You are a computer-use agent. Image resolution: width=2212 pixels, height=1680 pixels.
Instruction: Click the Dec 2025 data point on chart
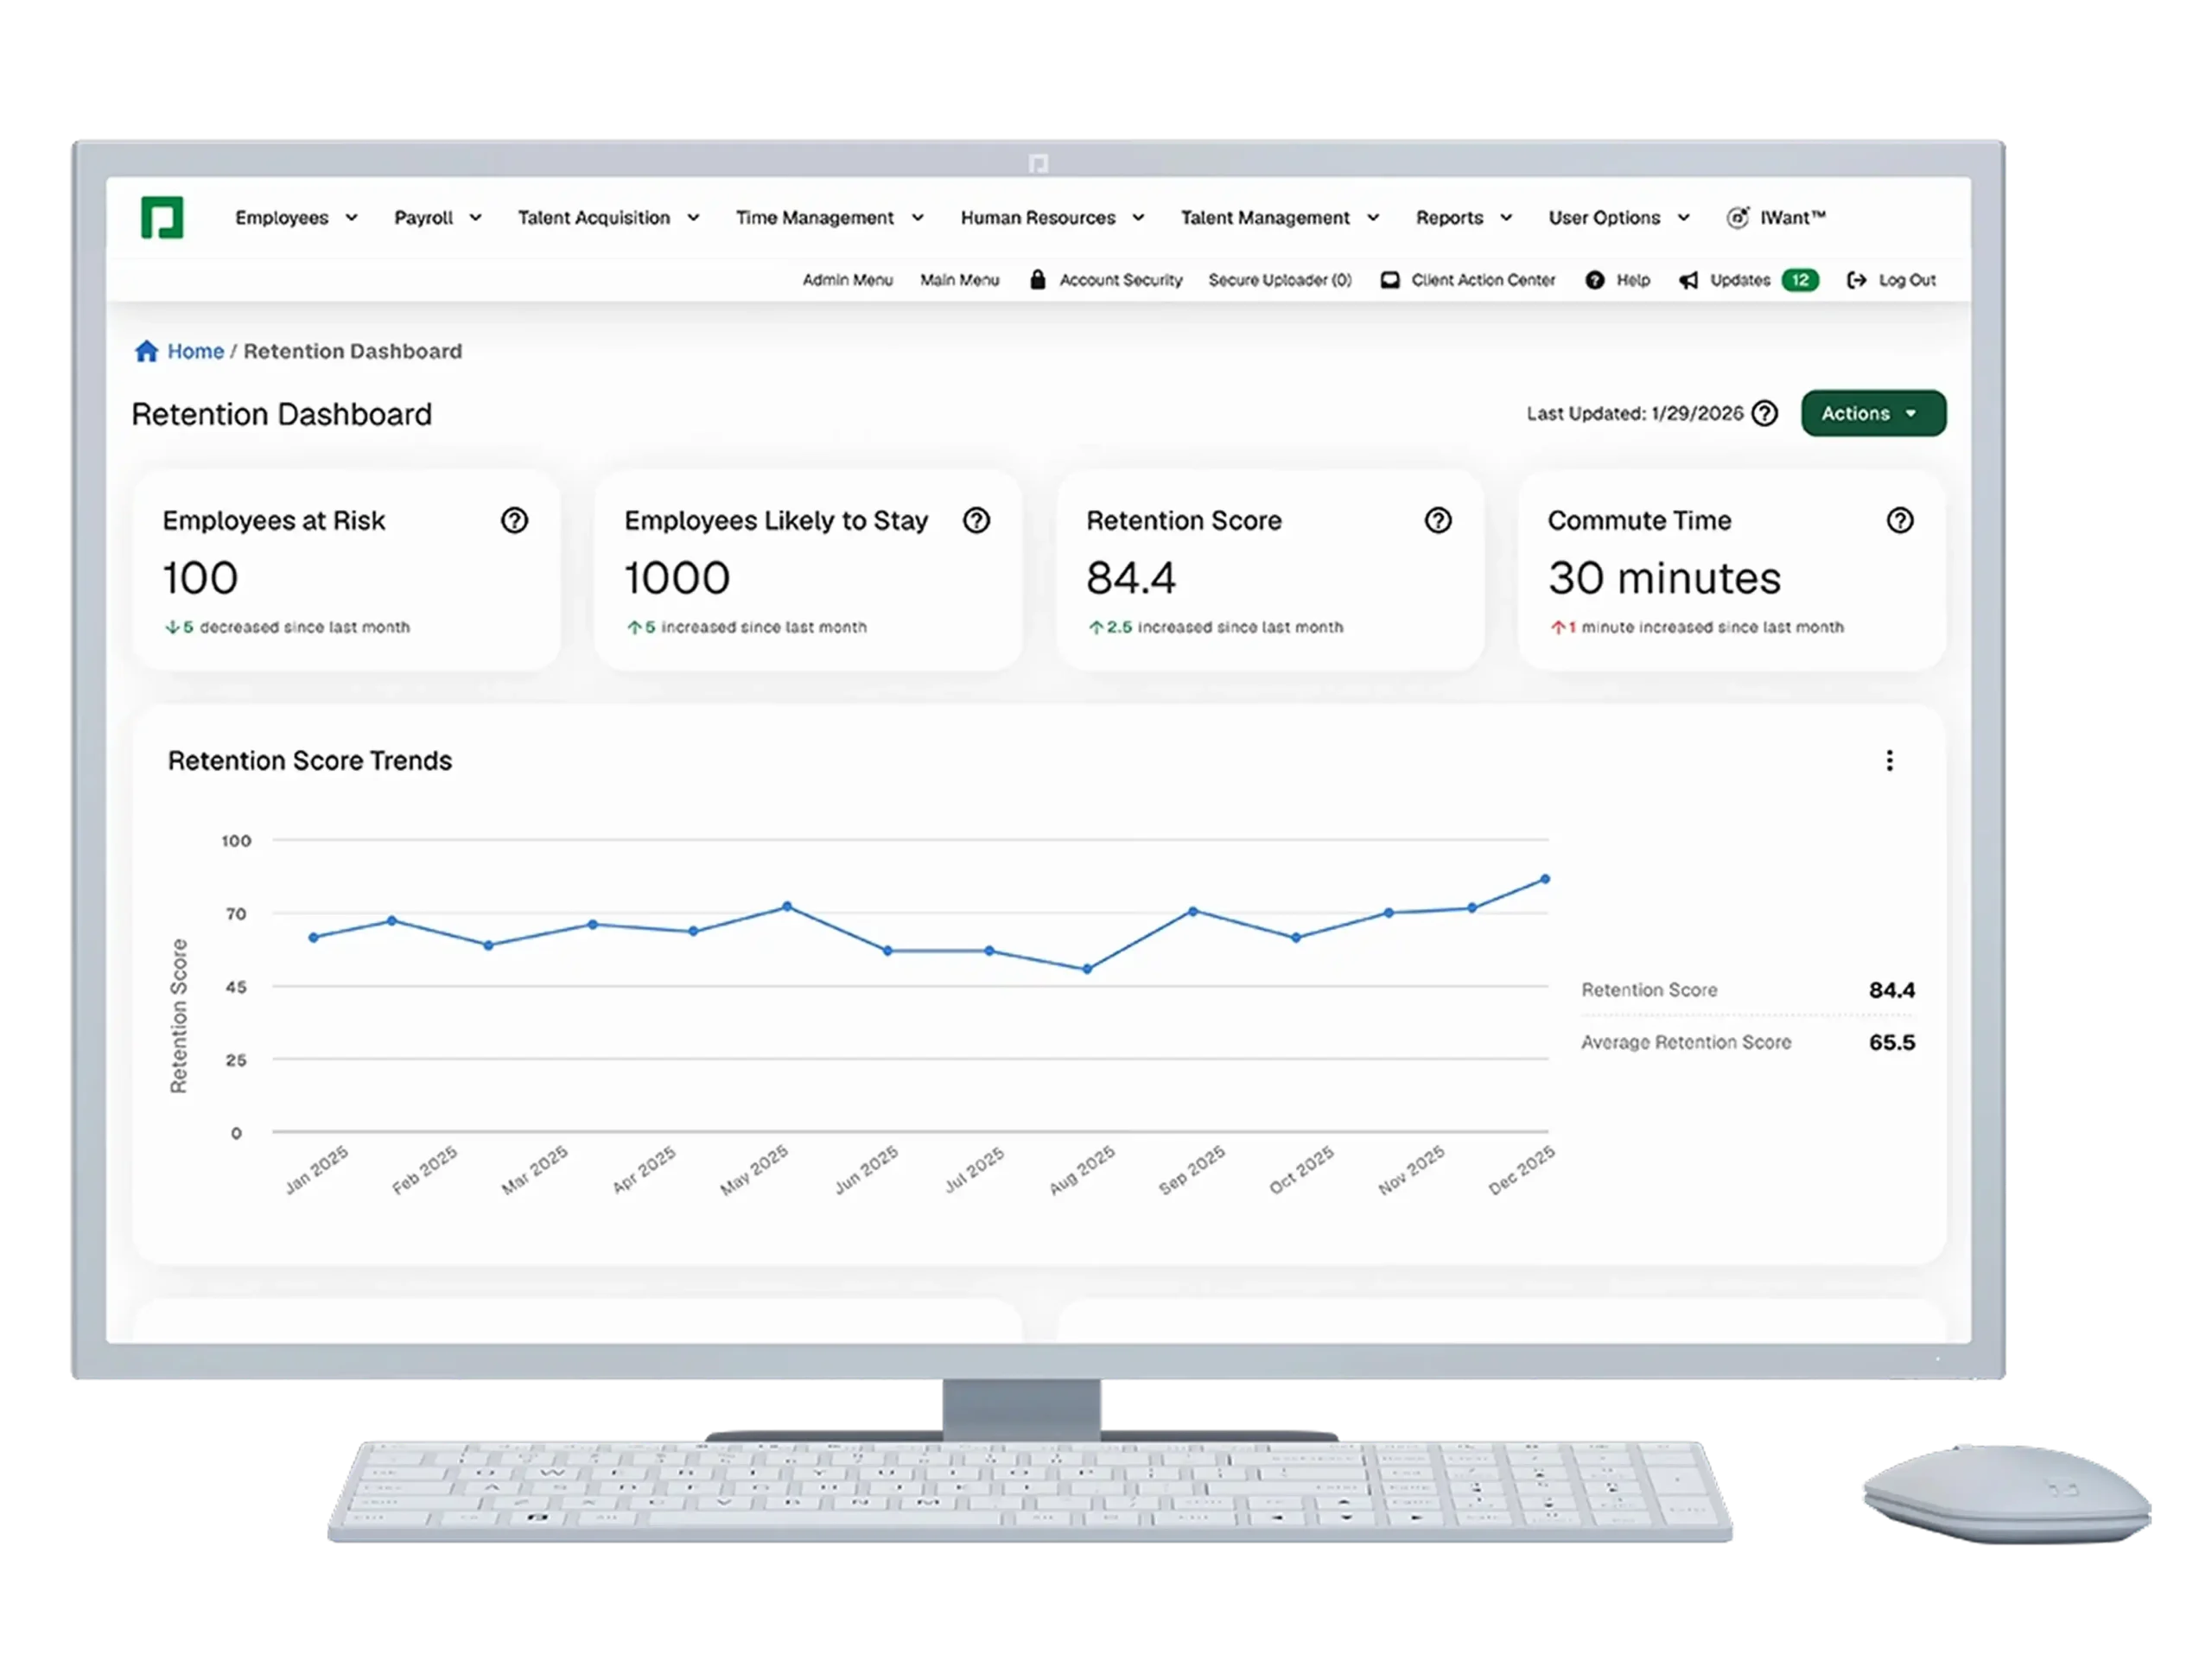(x=1545, y=879)
